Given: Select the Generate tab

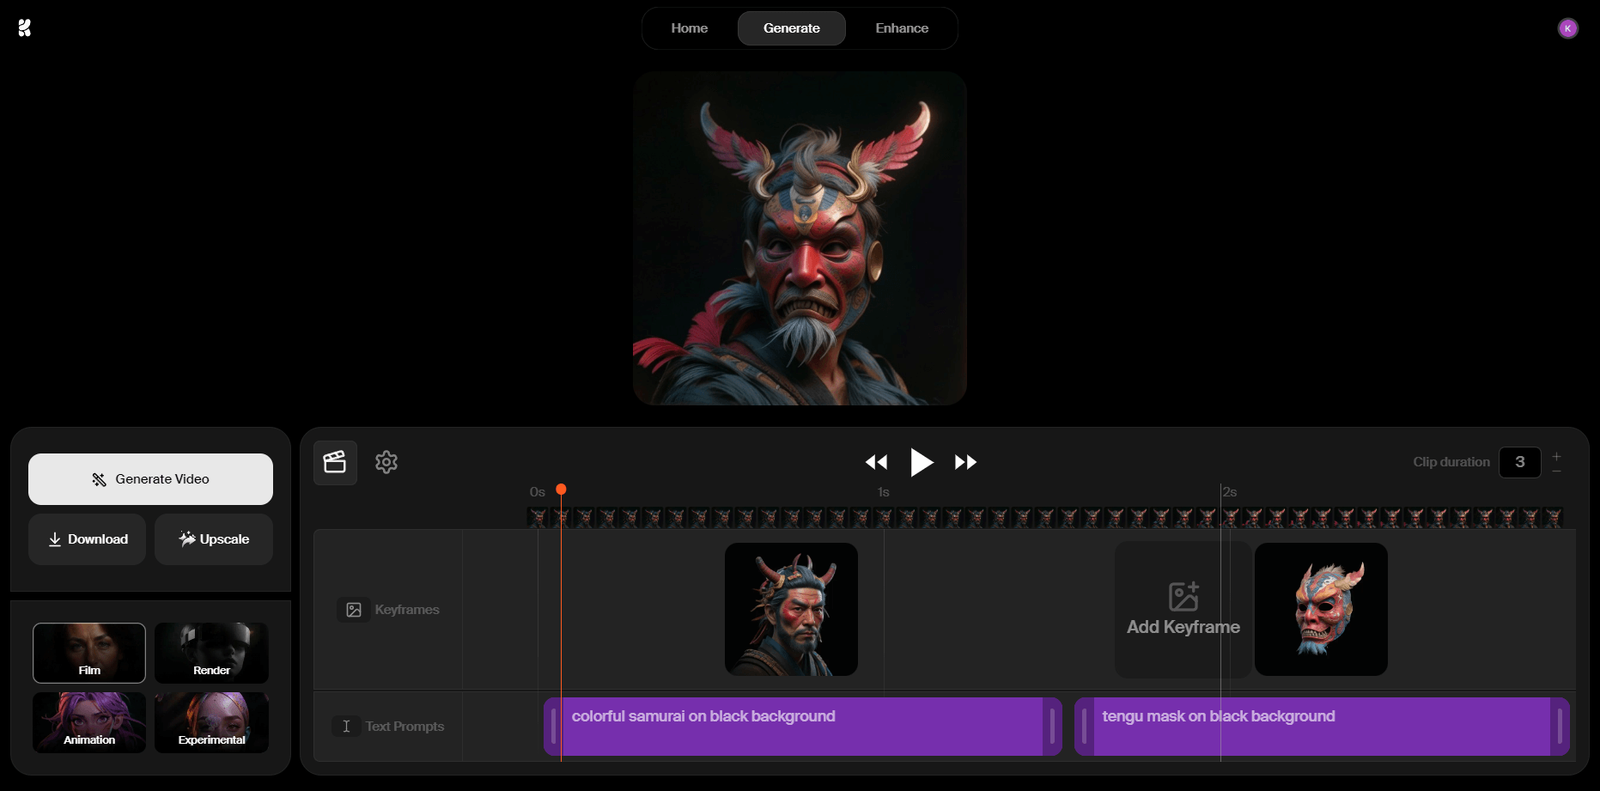Looking at the screenshot, I should tap(792, 28).
